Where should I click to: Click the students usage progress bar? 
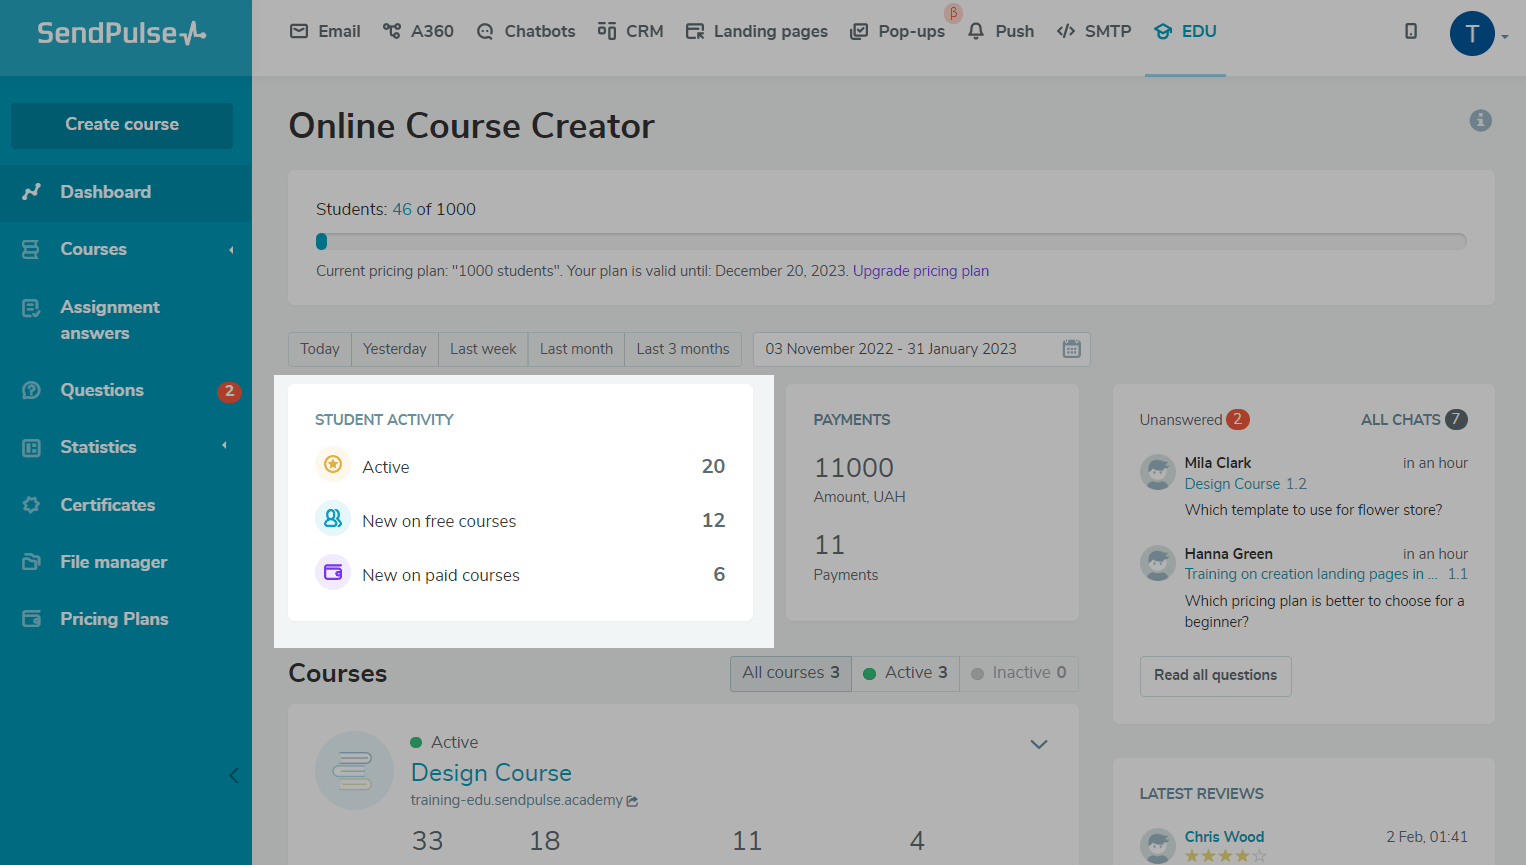(x=890, y=241)
